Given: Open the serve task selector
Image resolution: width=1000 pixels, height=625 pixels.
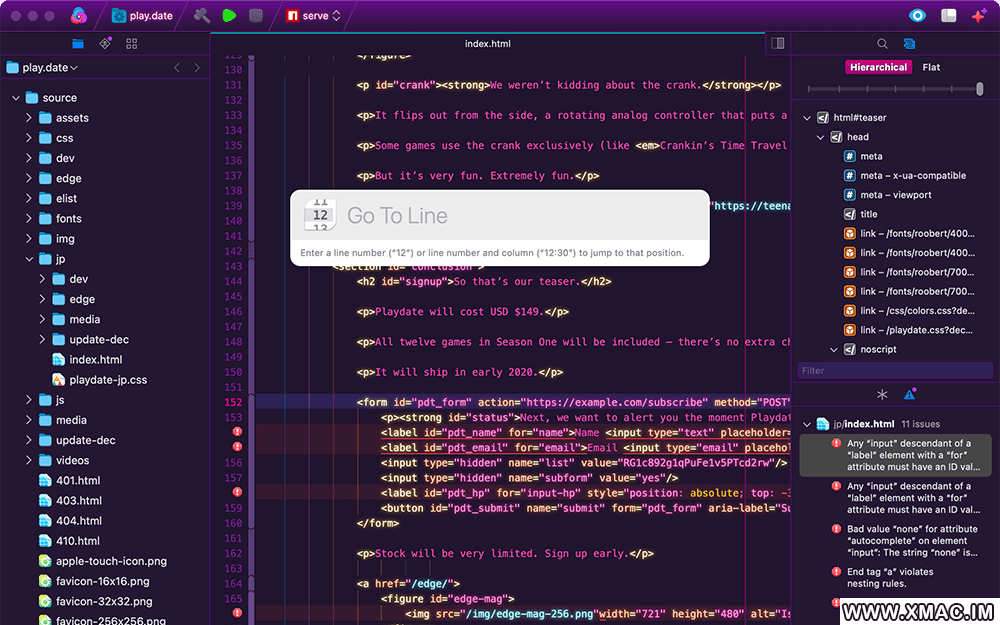Looking at the screenshot, I should tap(313, 15).
